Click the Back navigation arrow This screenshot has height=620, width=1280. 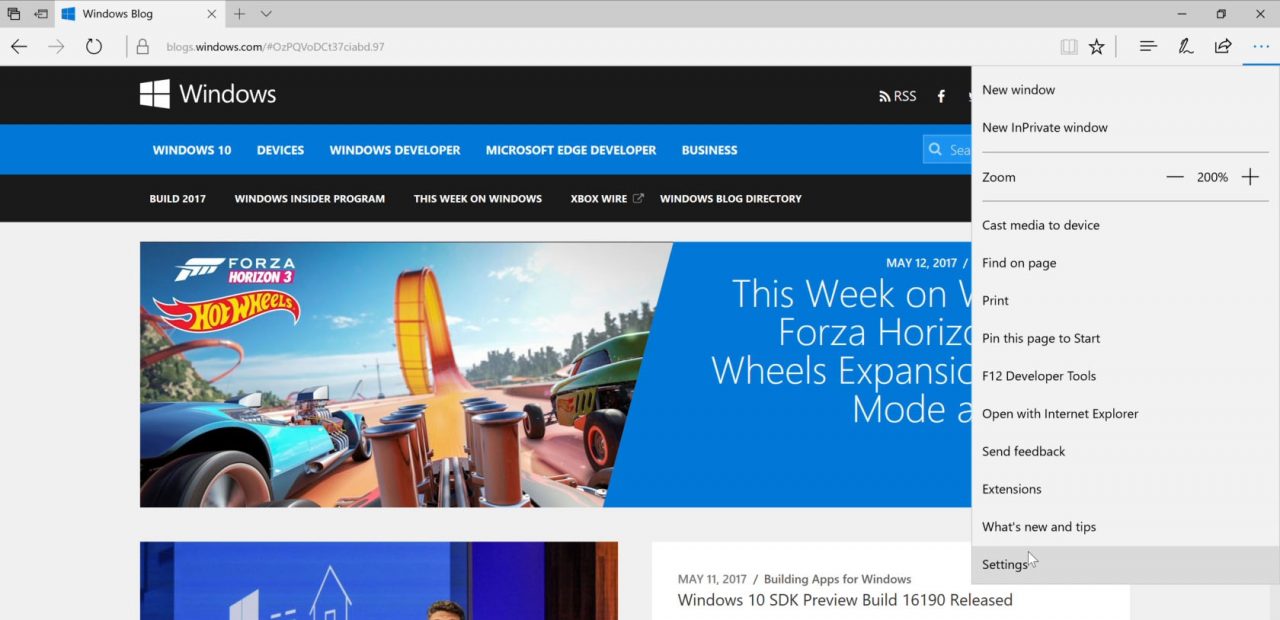coord(19,46)
